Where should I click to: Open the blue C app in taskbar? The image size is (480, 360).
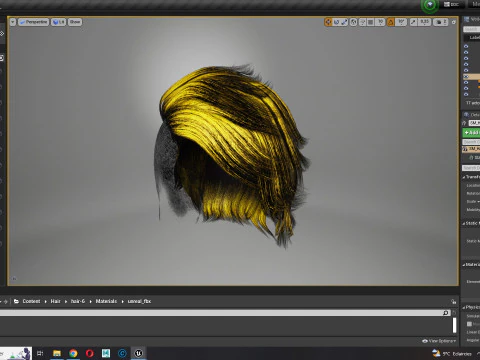122,353
